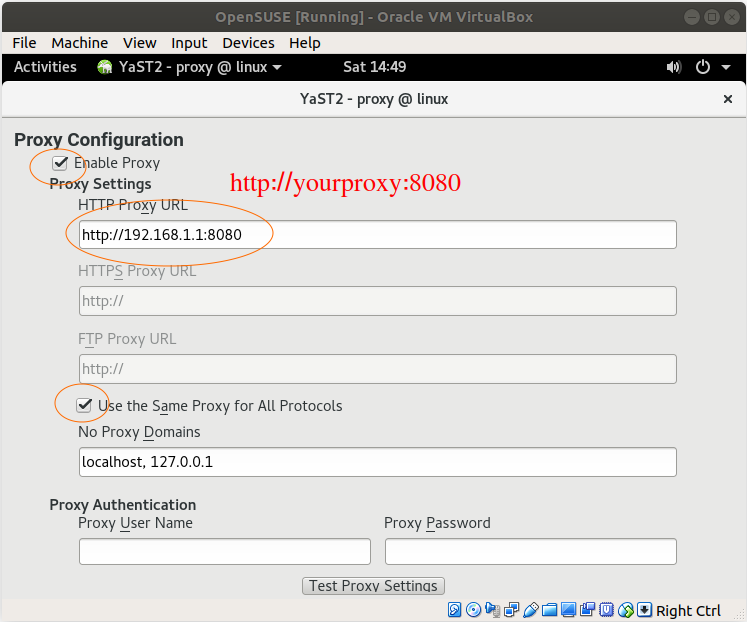Click the Proxy Configuration heading
The height and width of the screenshot is (622, 747).
point(99,140)
